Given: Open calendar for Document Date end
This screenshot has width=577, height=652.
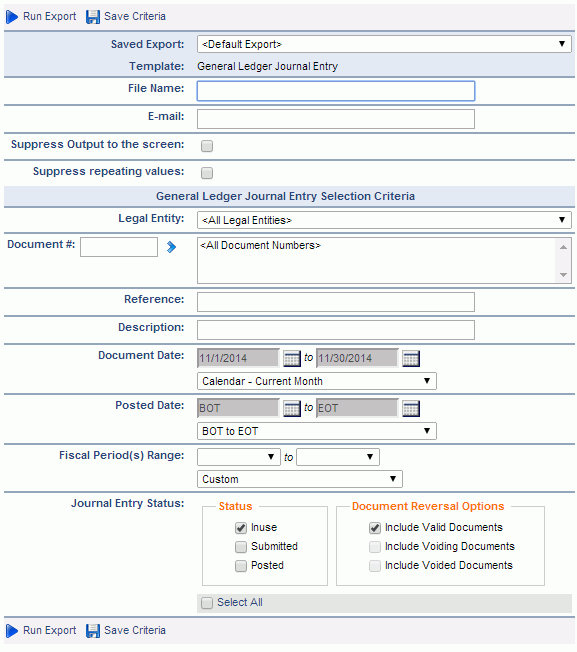Looking at the screenshot, I should (411, 358).
